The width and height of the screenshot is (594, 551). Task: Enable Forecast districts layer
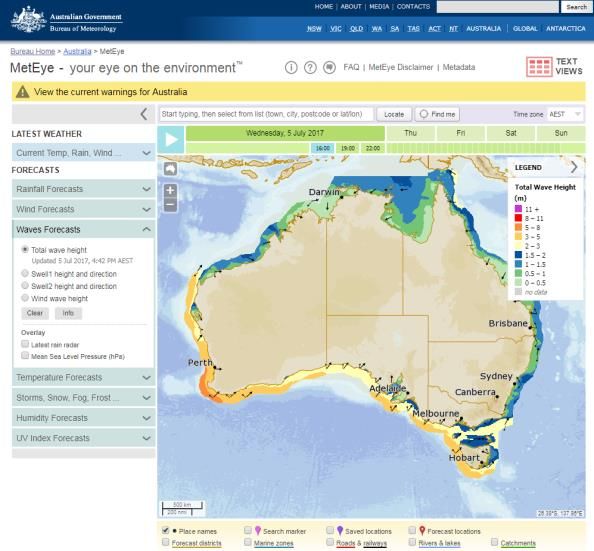(166, 542)
